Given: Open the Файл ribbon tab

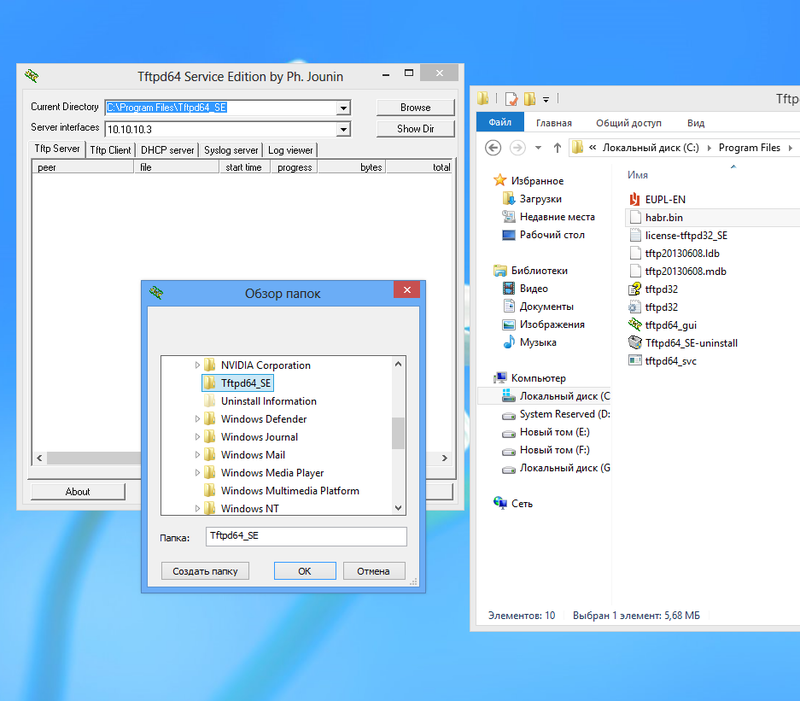Looking at the screenshot, I should pos(500,122).
